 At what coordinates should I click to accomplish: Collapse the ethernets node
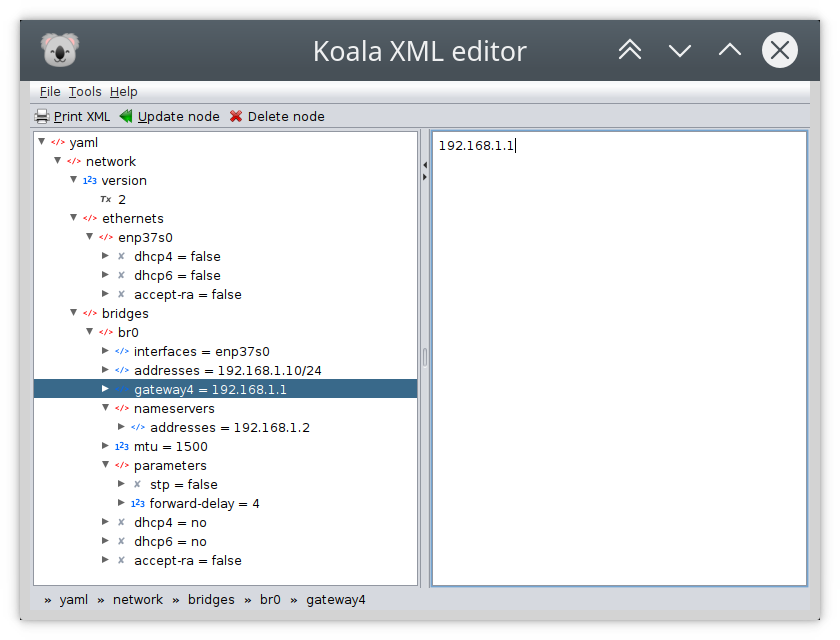pos(74,218)
